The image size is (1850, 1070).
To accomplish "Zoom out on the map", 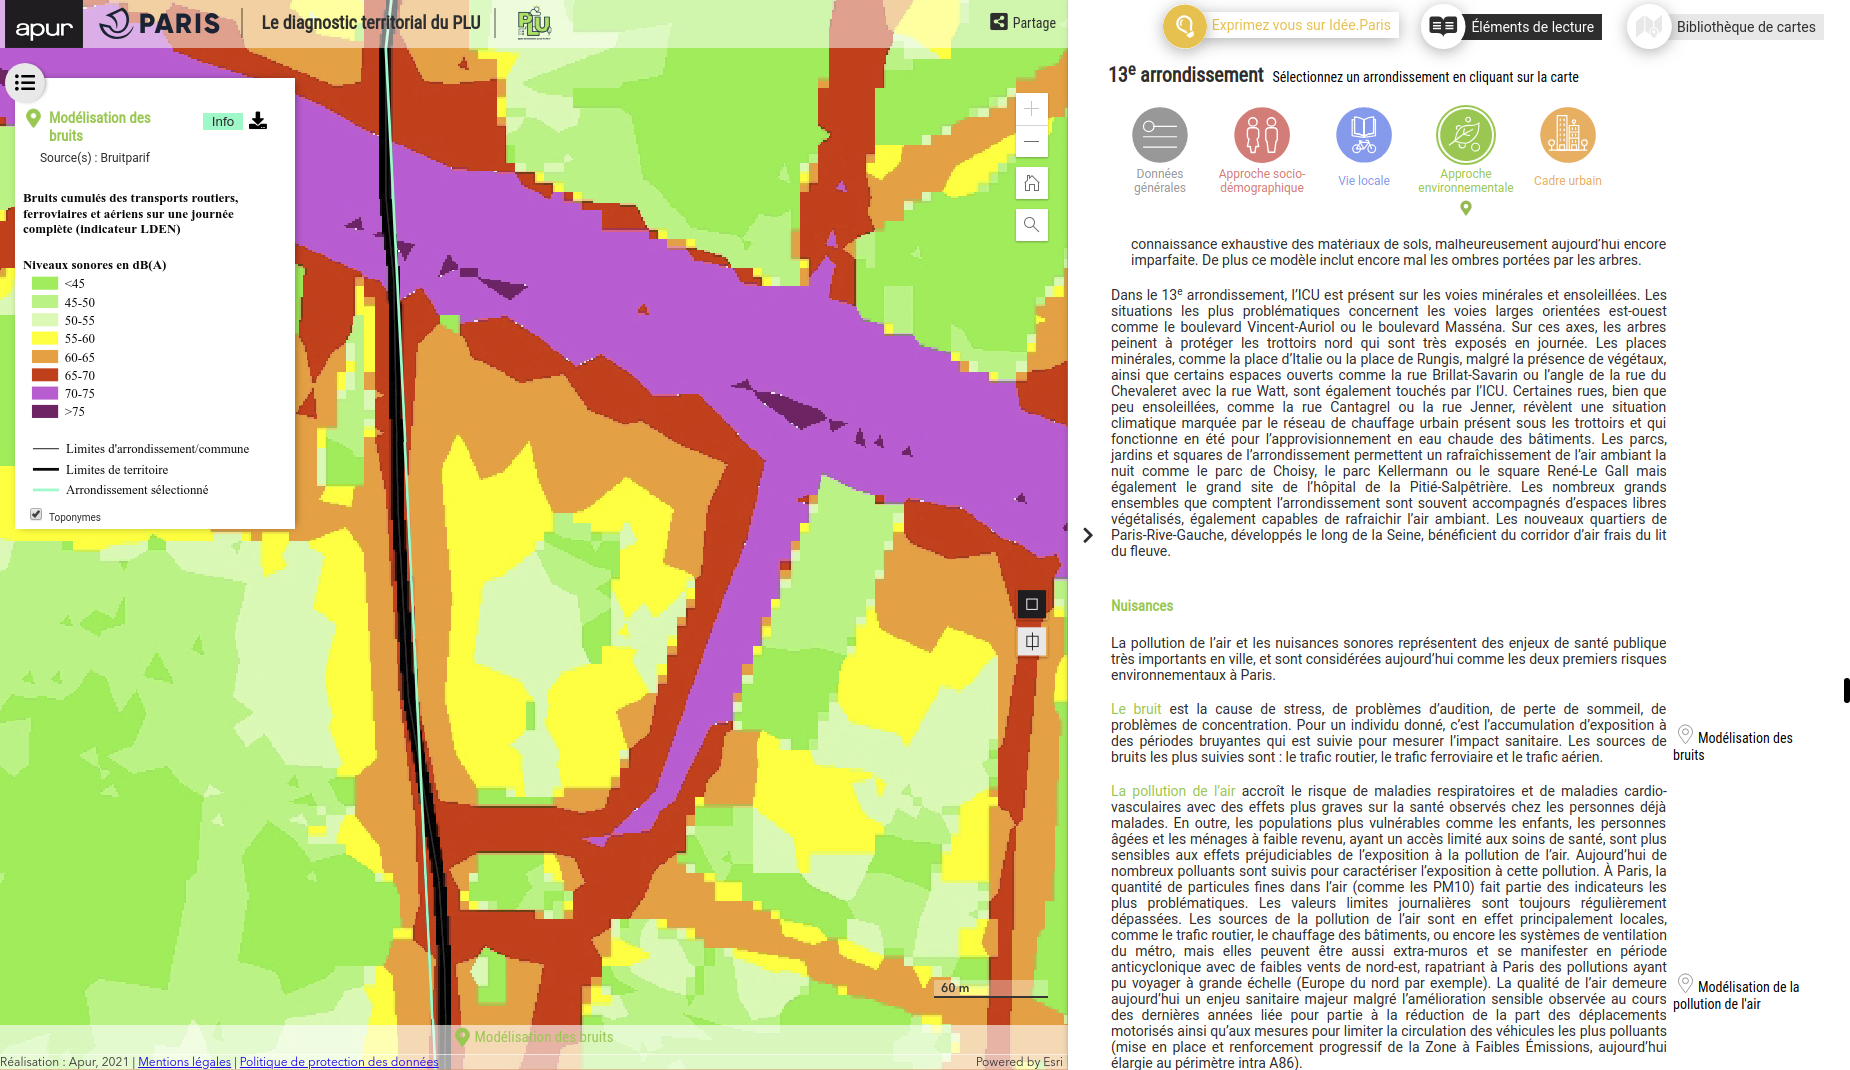I will click(x=1031, y=142).
